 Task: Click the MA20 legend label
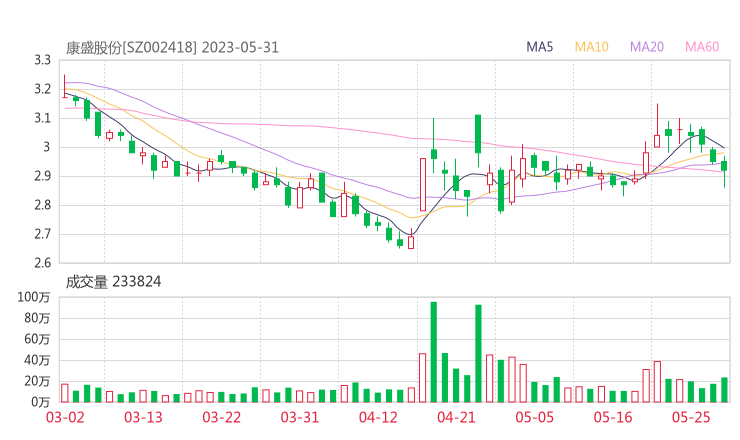pos(647,47)
